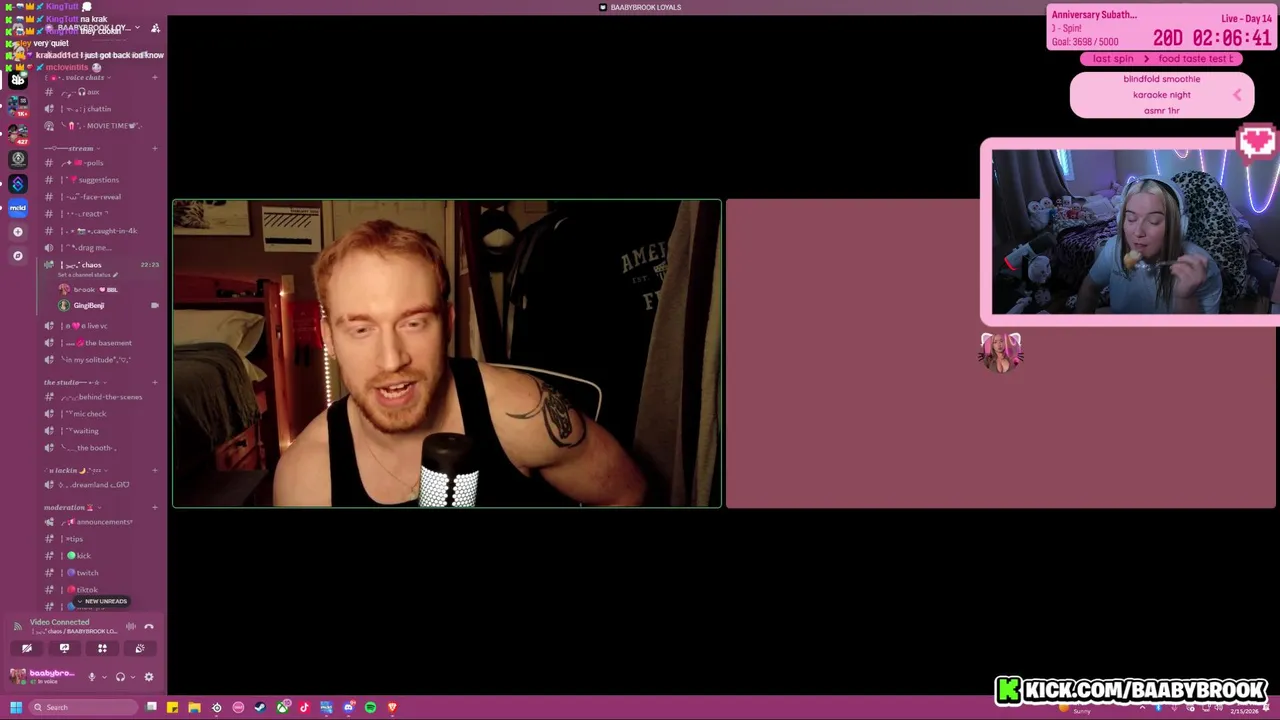Image resolution: width=1280 pixels, height=720 pixels.
Task: Open Spotify from the taskbar
Action: click(370, 707)
